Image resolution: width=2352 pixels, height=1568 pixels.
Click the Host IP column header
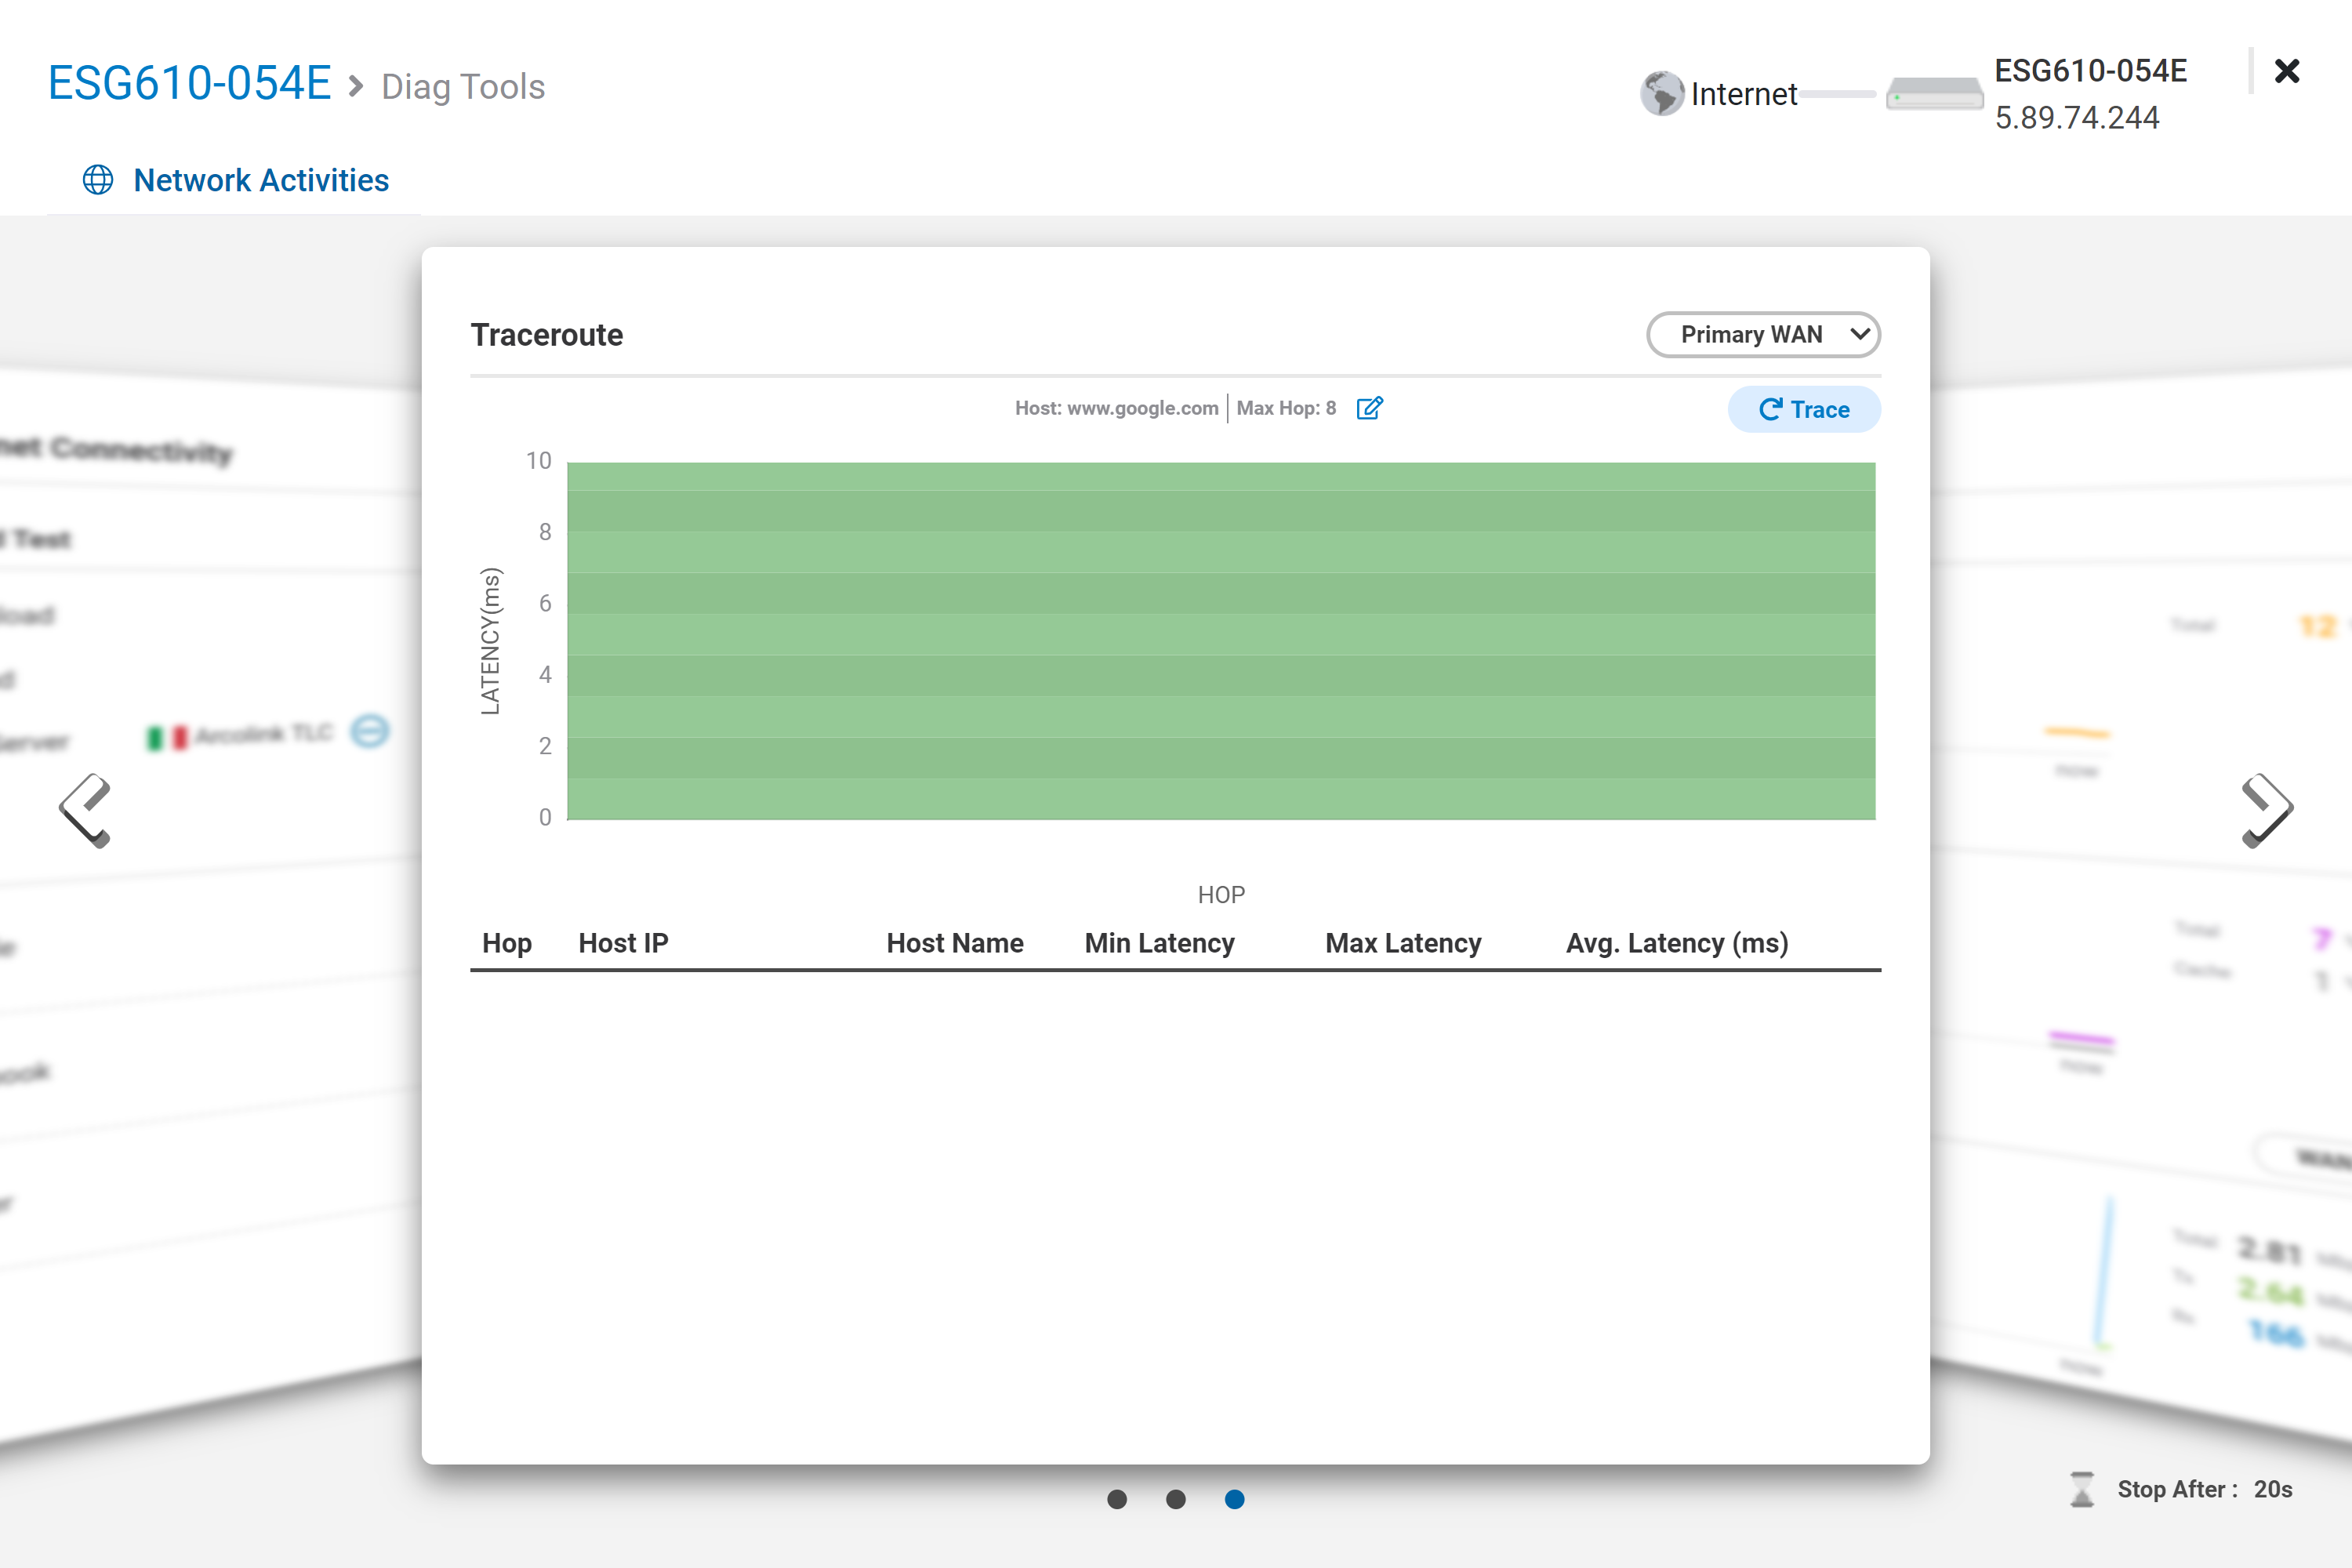tap(623, 943)
